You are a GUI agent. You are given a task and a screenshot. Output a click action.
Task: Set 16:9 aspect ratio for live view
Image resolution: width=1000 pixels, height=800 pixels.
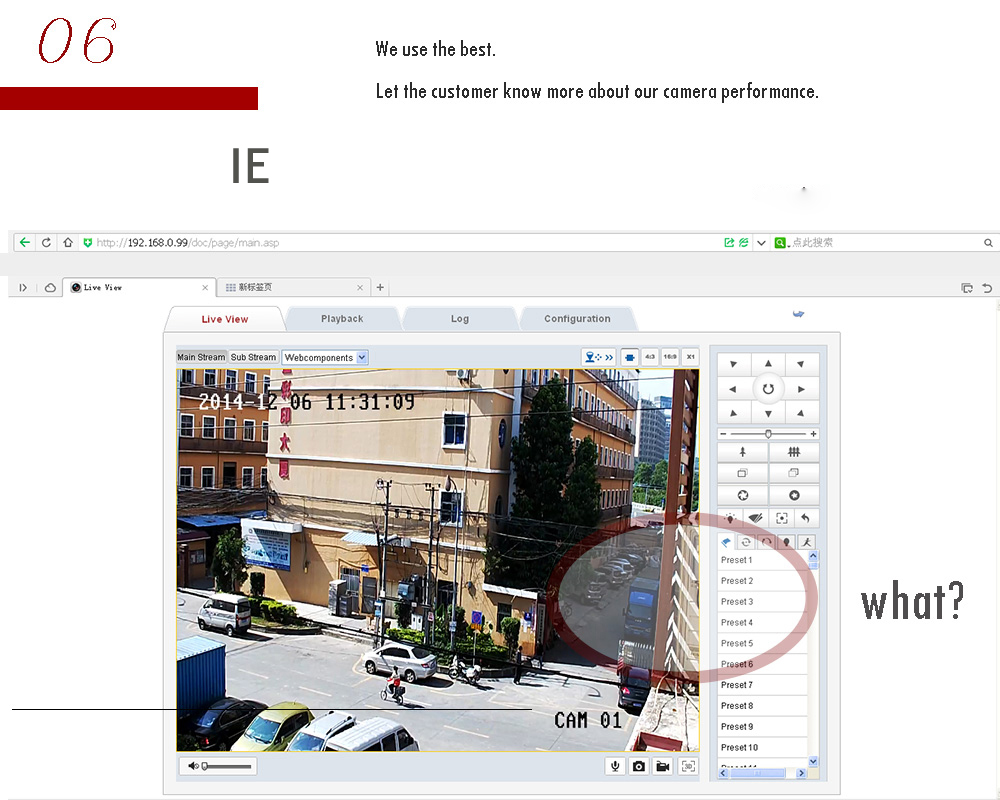click(x=670, y=356)
